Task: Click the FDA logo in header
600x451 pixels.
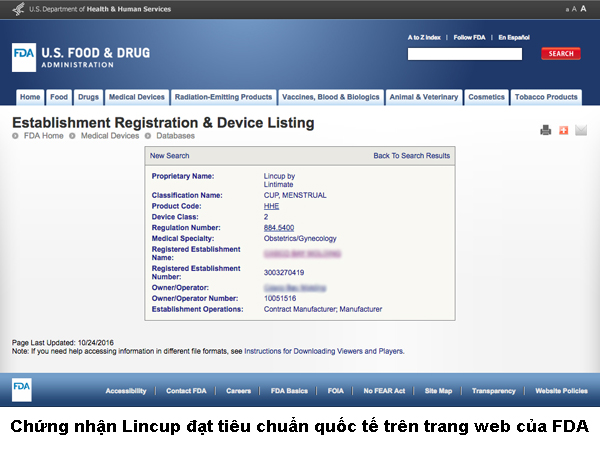Action: 24,57
